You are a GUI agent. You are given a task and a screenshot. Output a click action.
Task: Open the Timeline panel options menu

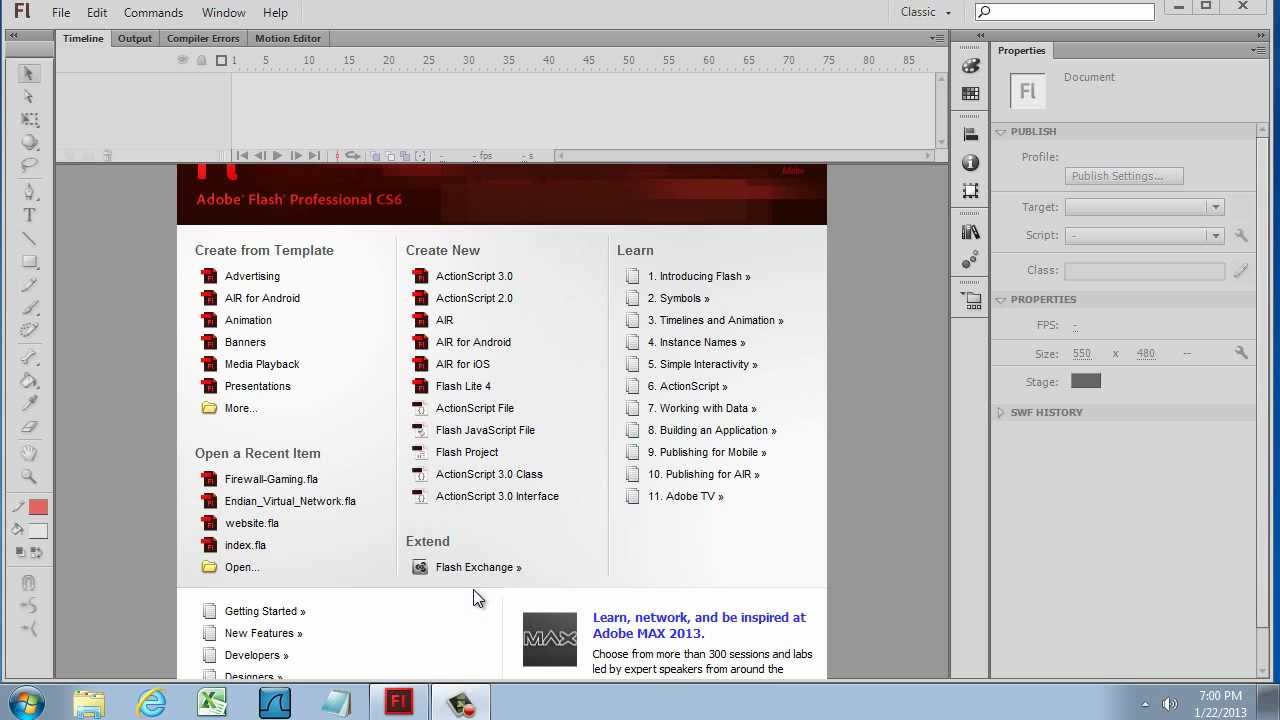coord(937,38)
